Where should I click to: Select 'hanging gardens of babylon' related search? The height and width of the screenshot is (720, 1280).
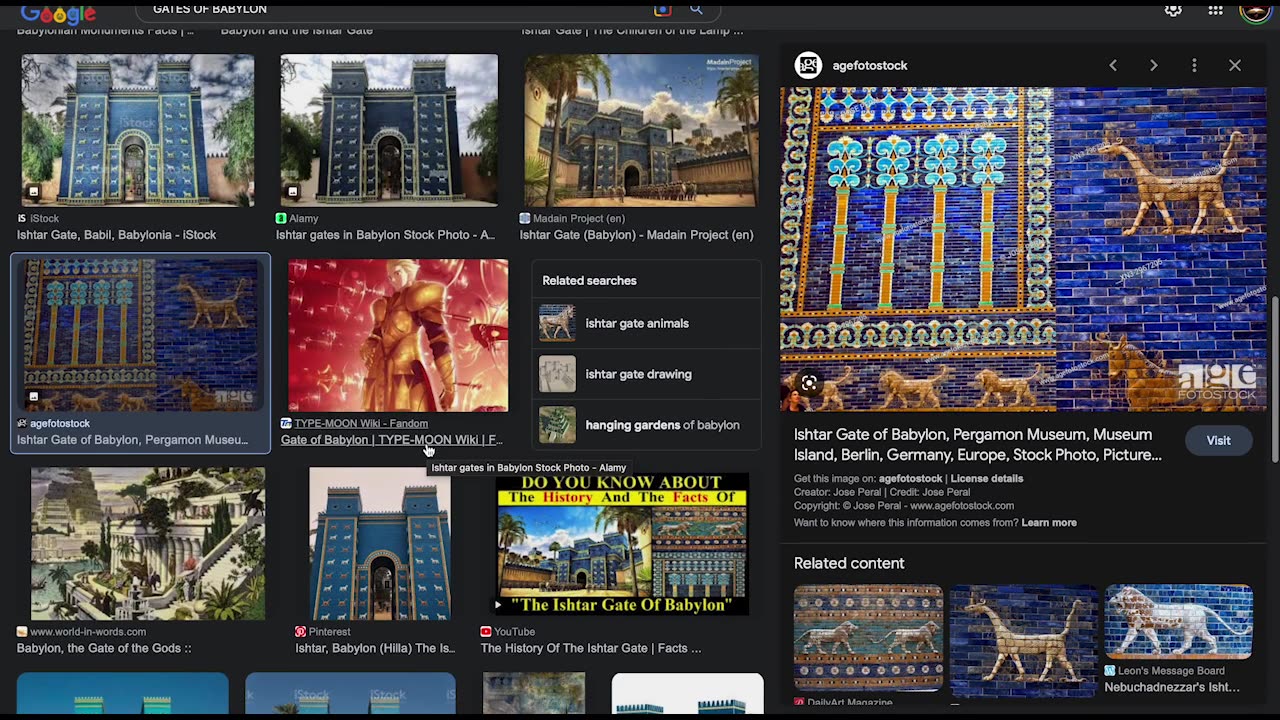pyautogui.click(x=645, y=425)
